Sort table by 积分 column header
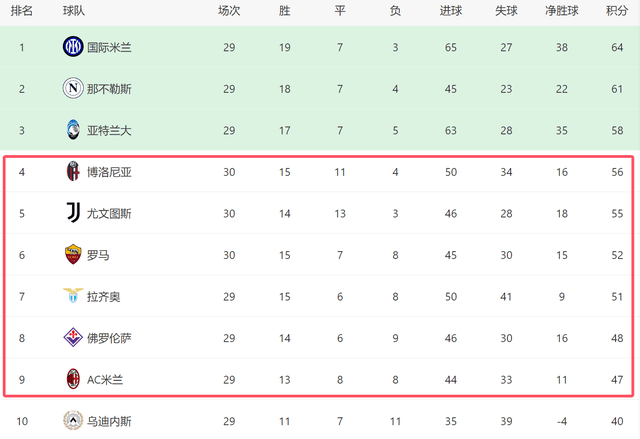The width and height of the screenshot is (640, 439). pos(617,11)
